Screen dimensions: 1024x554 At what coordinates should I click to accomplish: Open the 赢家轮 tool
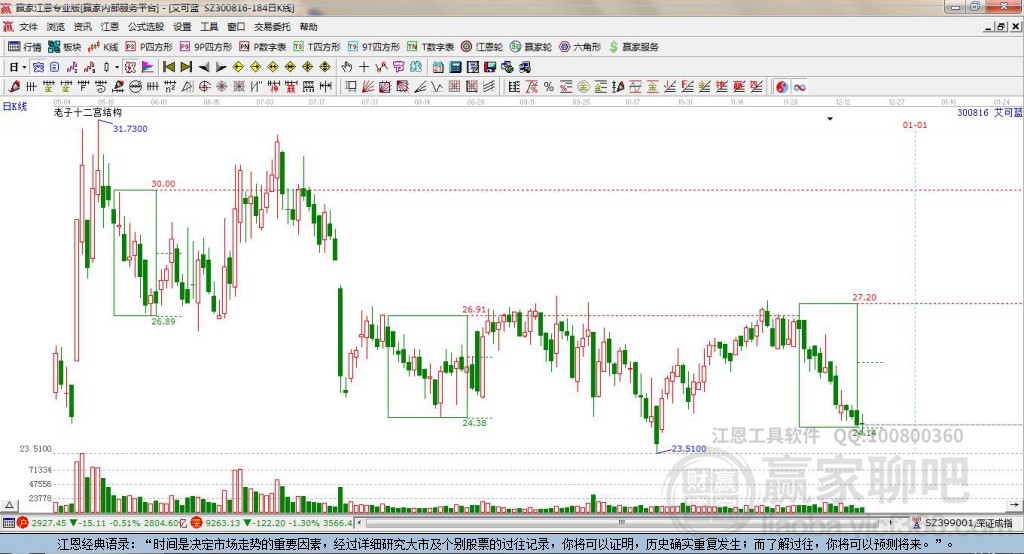click(x=531, y=47)
